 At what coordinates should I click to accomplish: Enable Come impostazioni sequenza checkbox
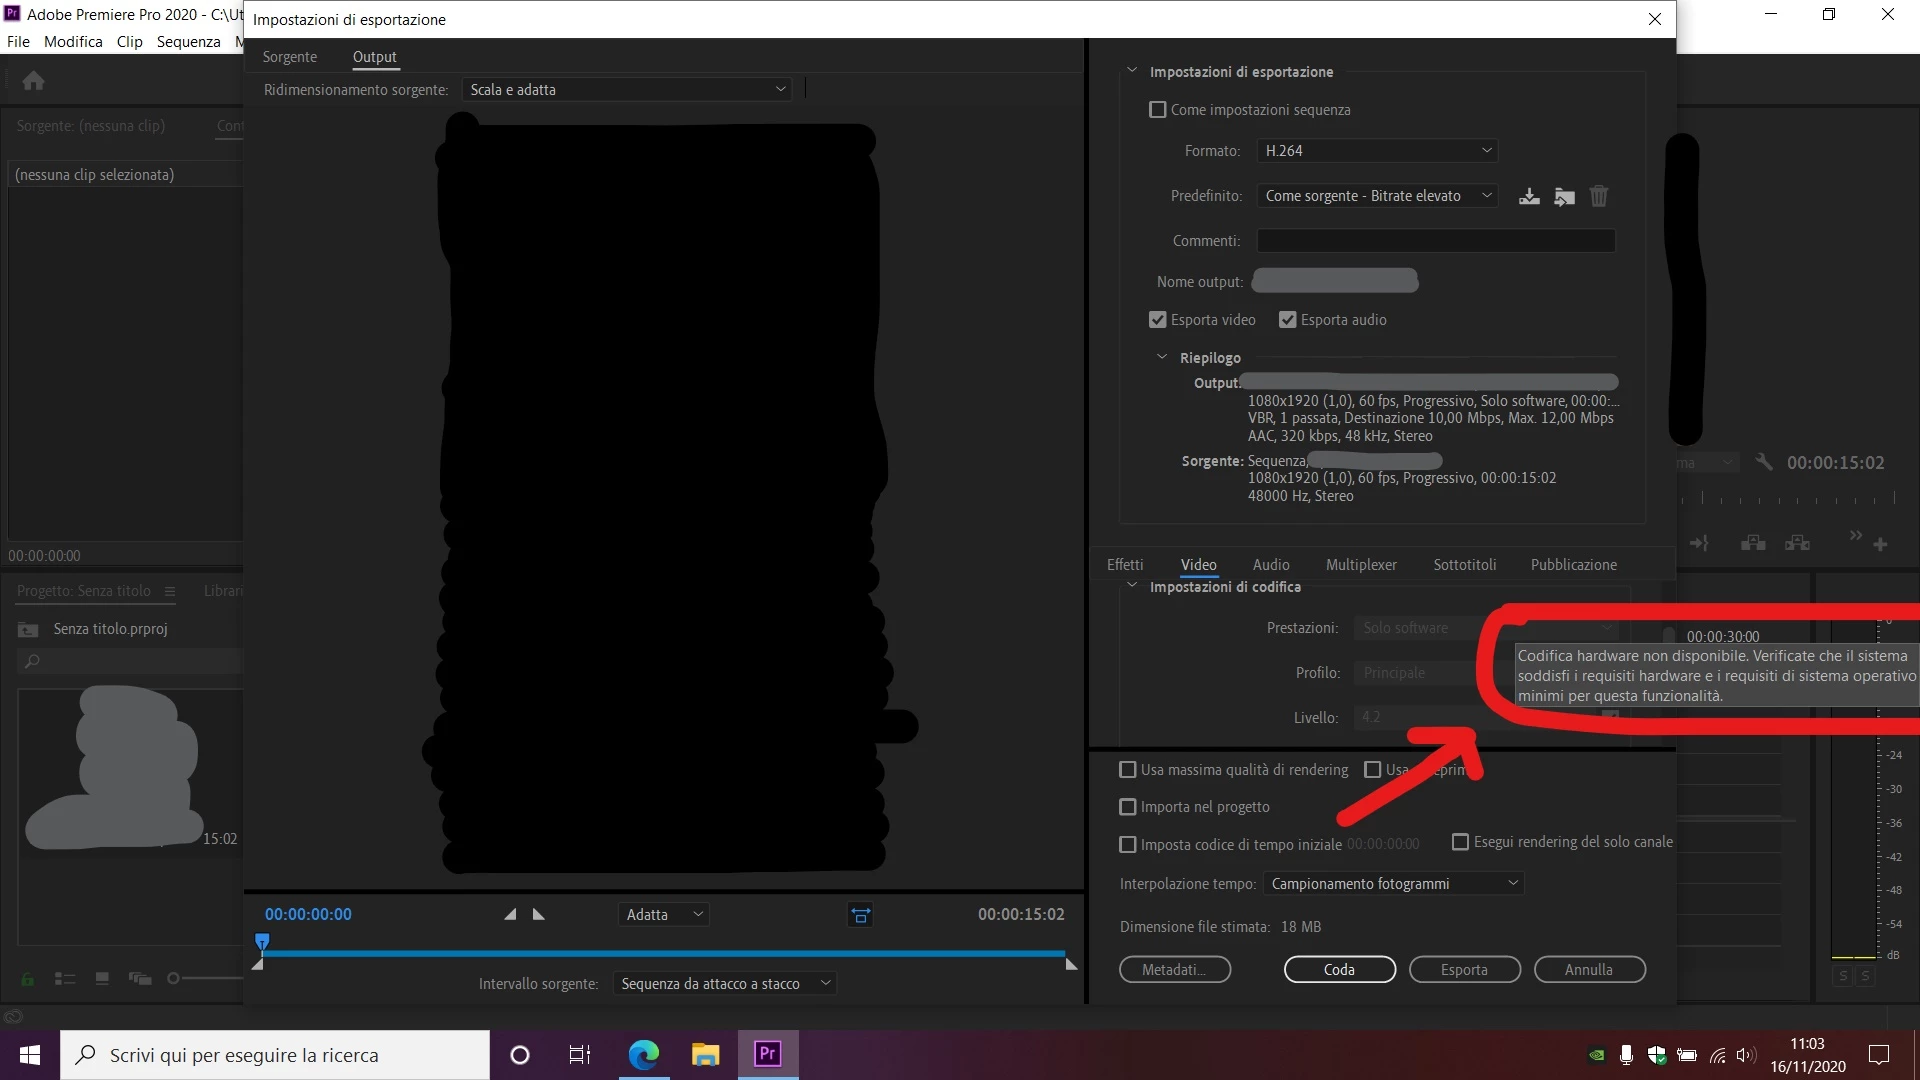pyautogui.click(x=1158, y=110)
